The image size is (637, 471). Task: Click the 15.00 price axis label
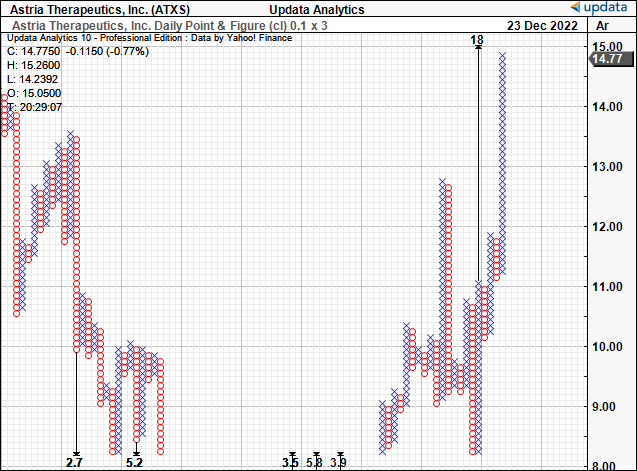[607, 46]
